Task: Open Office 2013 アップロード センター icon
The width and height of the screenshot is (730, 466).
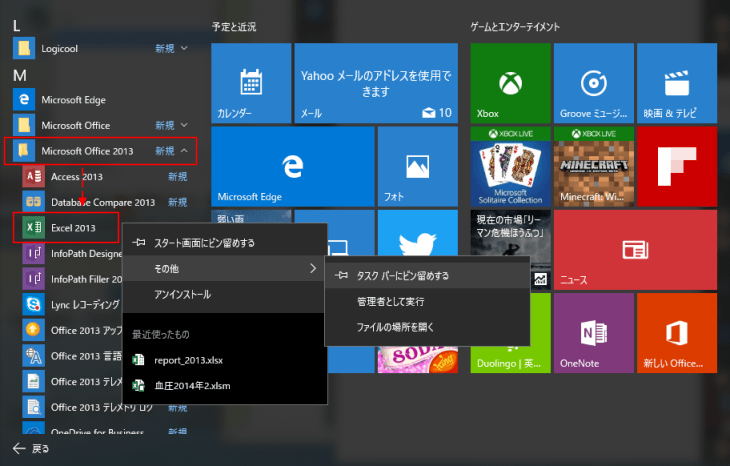Action: point(34,330)
